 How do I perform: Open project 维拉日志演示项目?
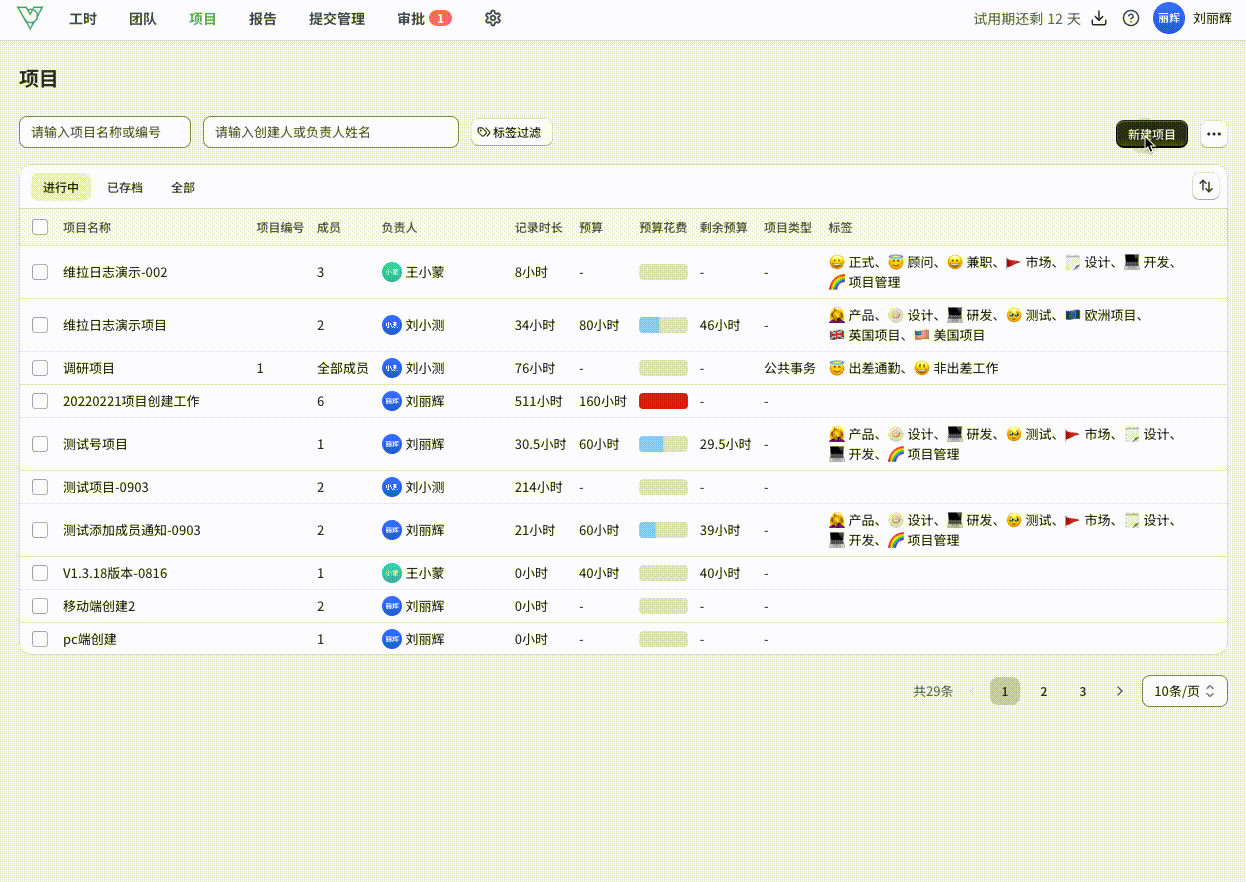(115, 325)
